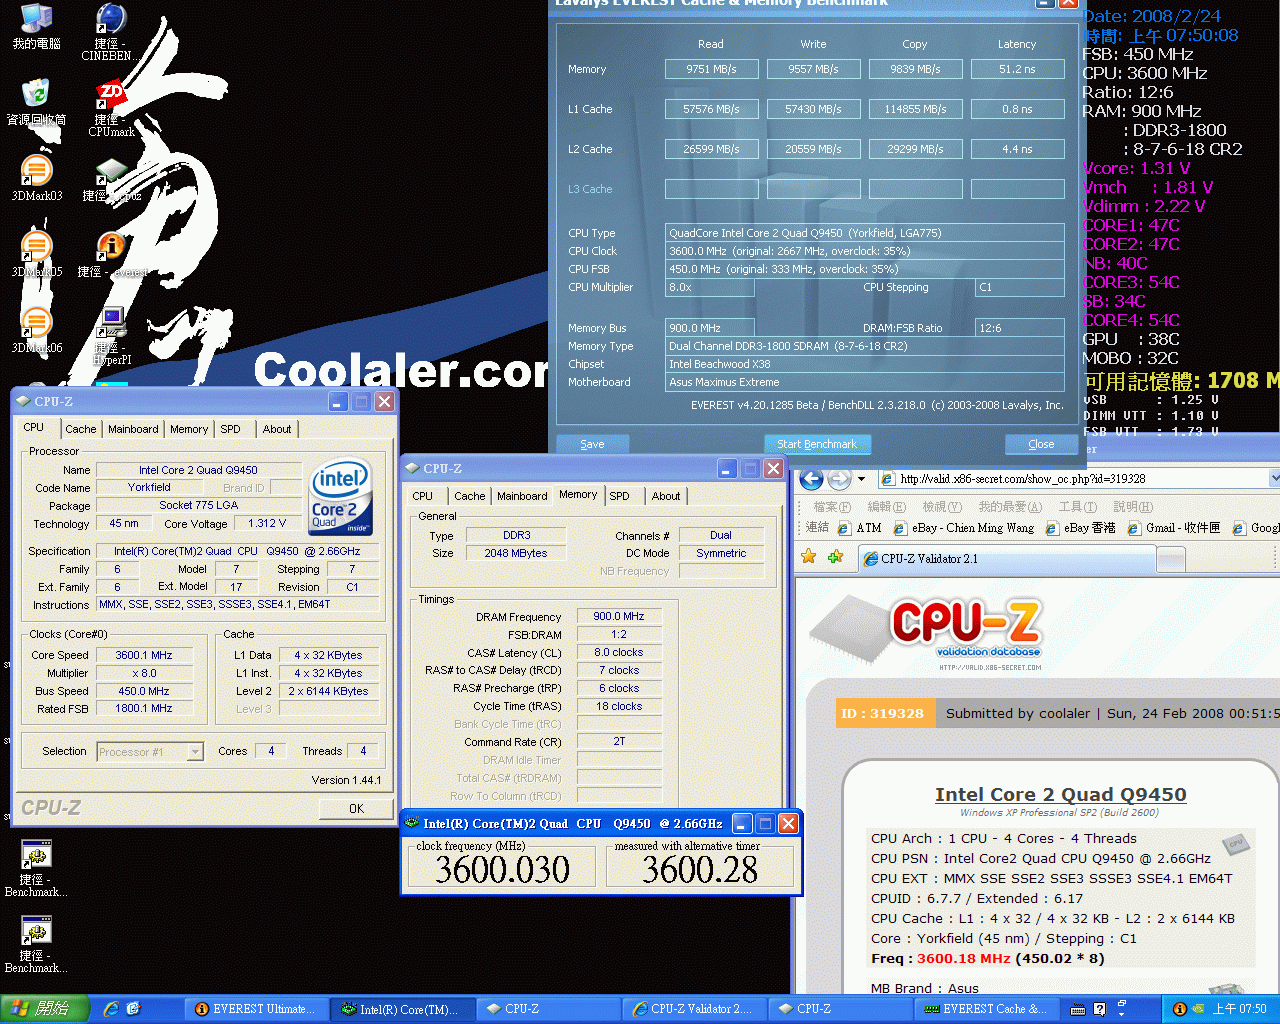
Task: Click the Windows 開始 Start button
Action: pyautogui.click(x=45, y=1009)
